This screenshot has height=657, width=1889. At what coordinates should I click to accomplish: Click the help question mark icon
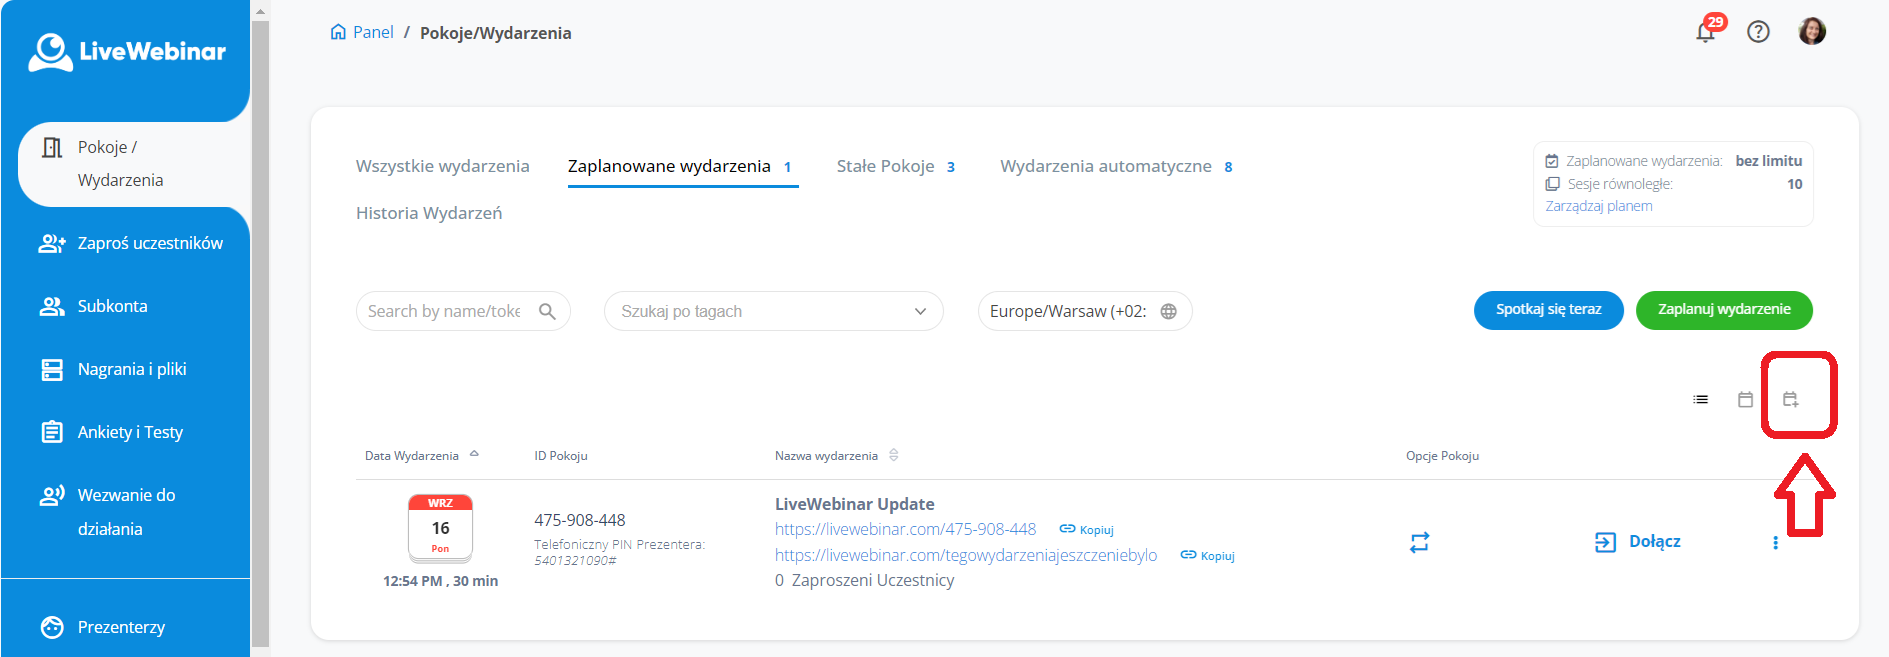(1758, 32)
